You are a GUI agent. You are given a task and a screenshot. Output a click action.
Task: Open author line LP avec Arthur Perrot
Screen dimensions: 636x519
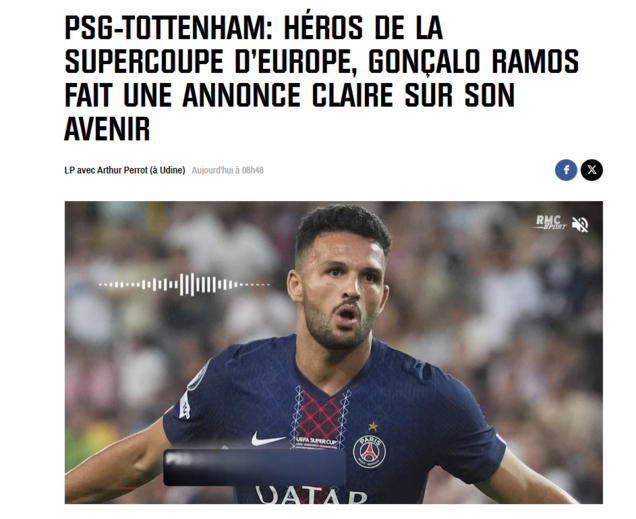click(125, 170)
